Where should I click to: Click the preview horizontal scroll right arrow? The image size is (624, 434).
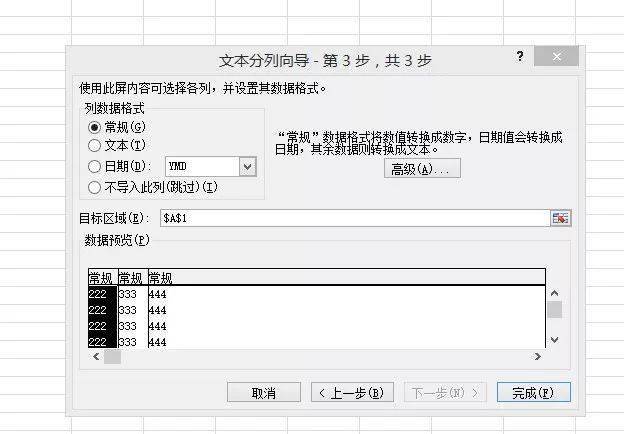[537, 357]
